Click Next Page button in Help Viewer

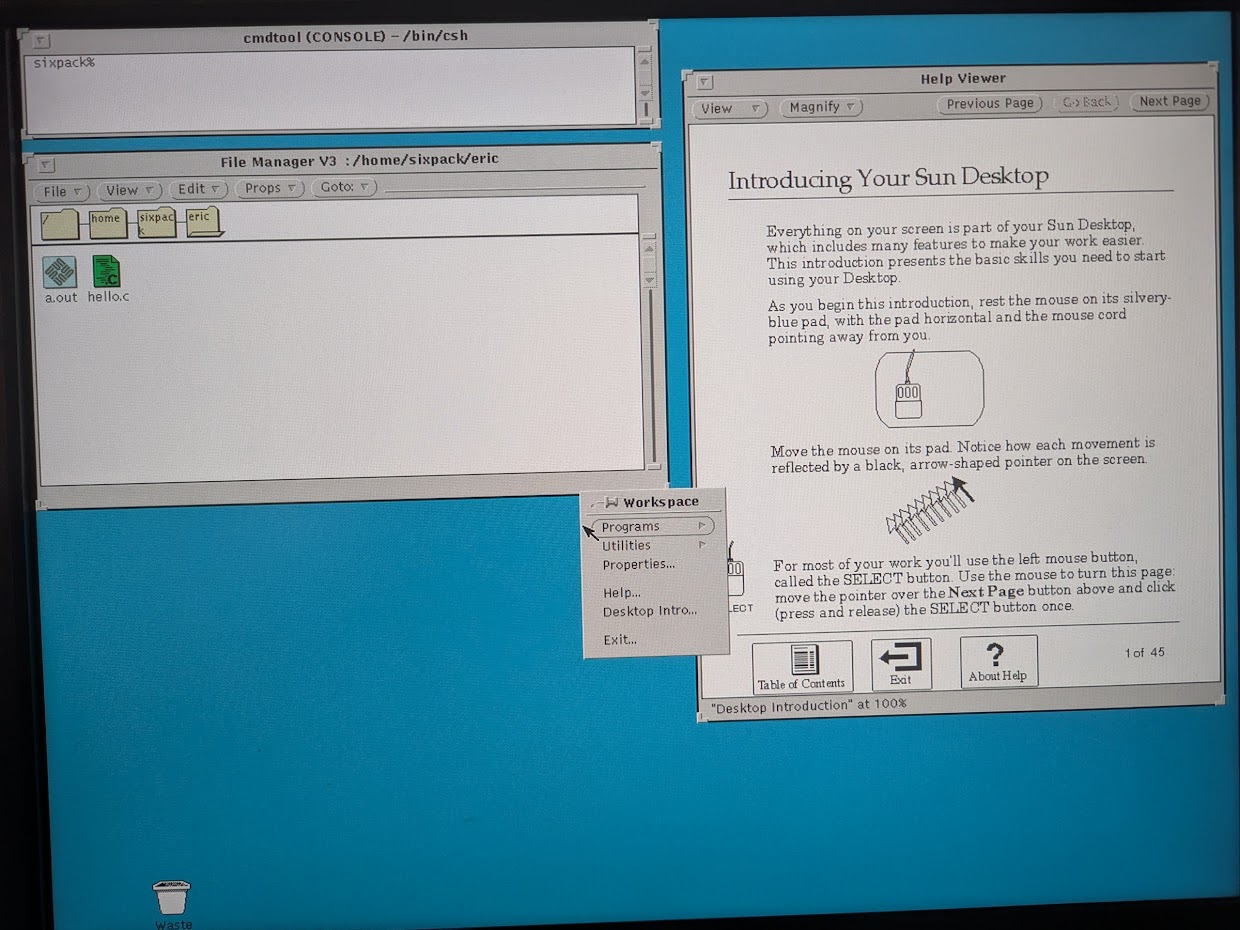coord(1170,101)
